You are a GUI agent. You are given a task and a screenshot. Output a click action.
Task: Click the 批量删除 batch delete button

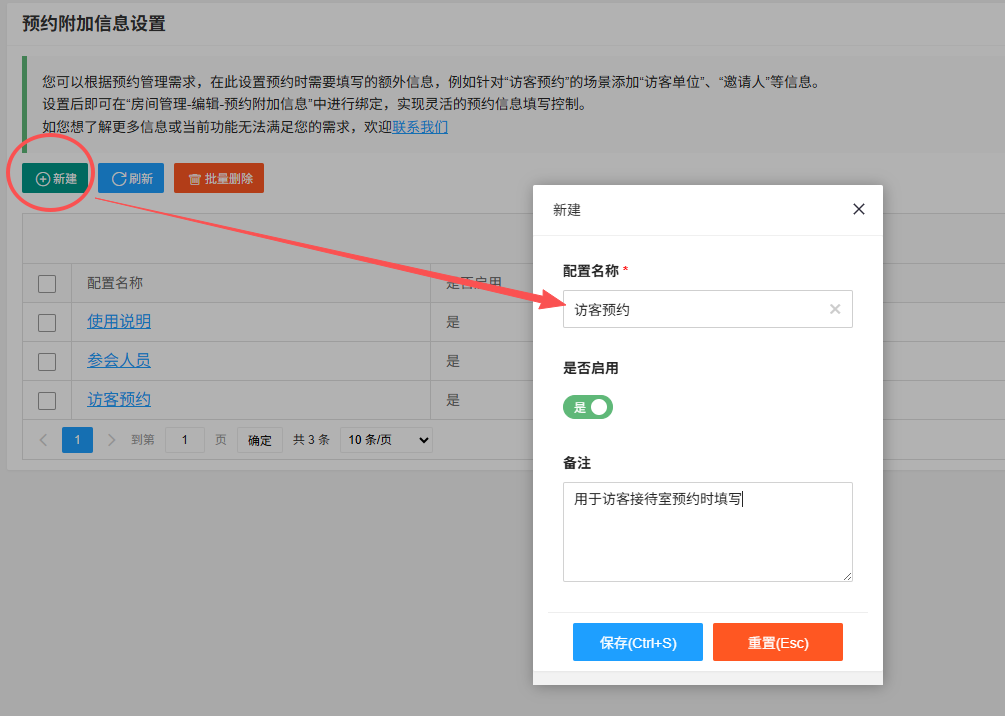[219, 179]
